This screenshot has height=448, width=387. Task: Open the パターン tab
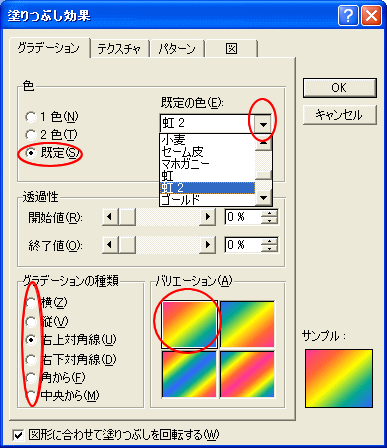point(177,49)
